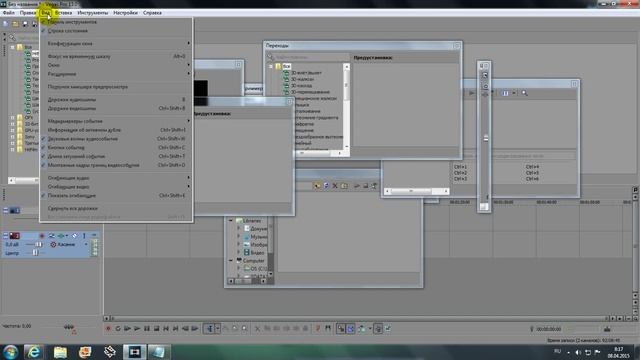Toggle the Enable Snapping icon
Screen dimensions: 640x360
coord(341,329)
